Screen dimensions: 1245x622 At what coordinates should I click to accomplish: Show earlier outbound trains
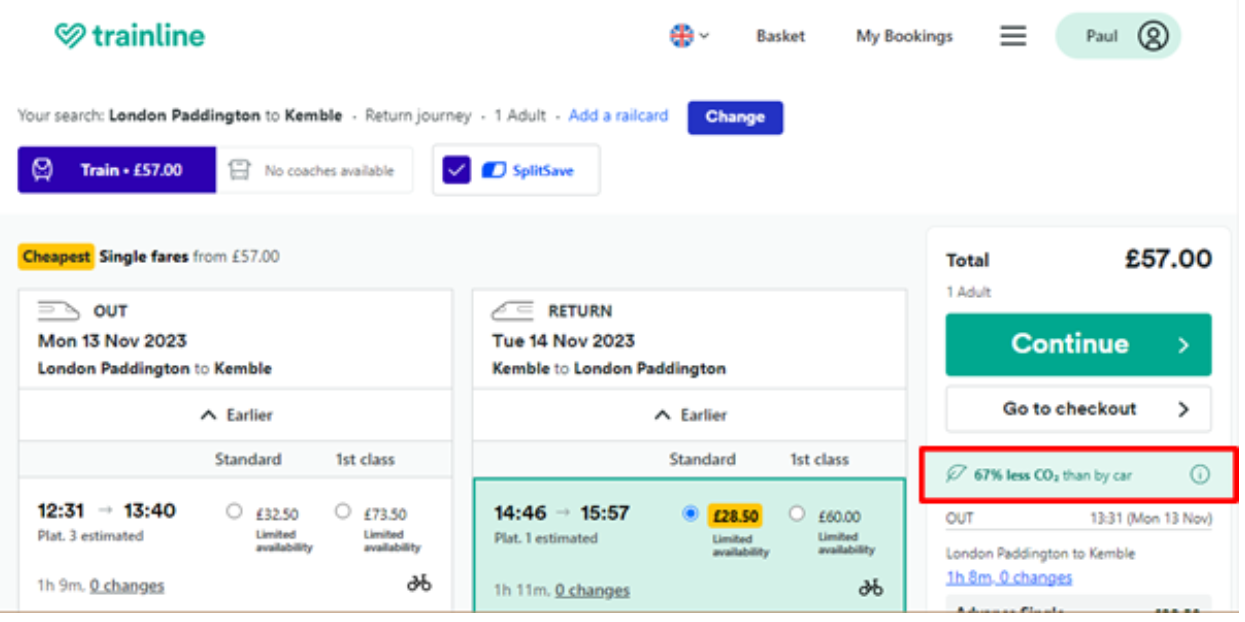[236, 415]
